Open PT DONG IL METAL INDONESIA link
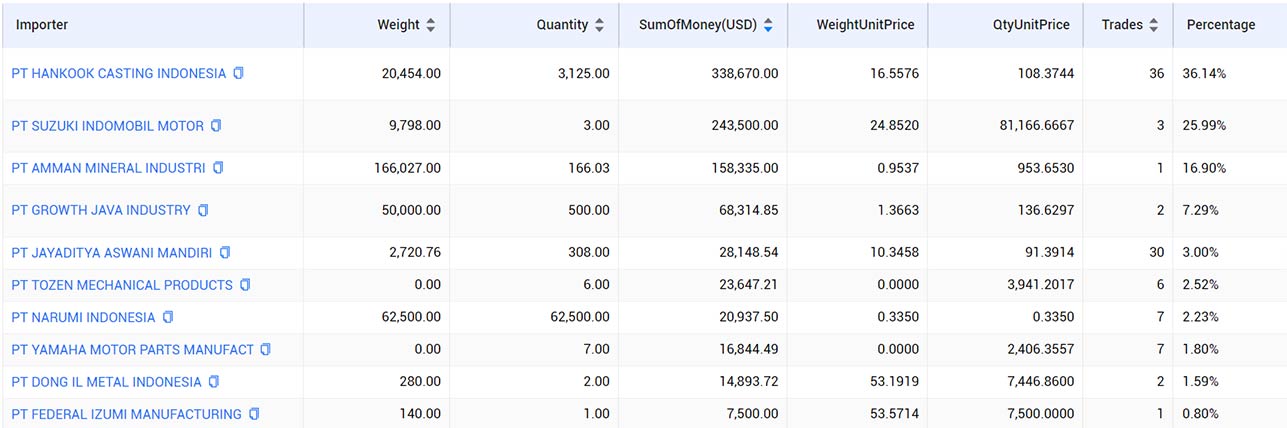The height and width of the screenshot is (428, 1287). tap(107, 382)
